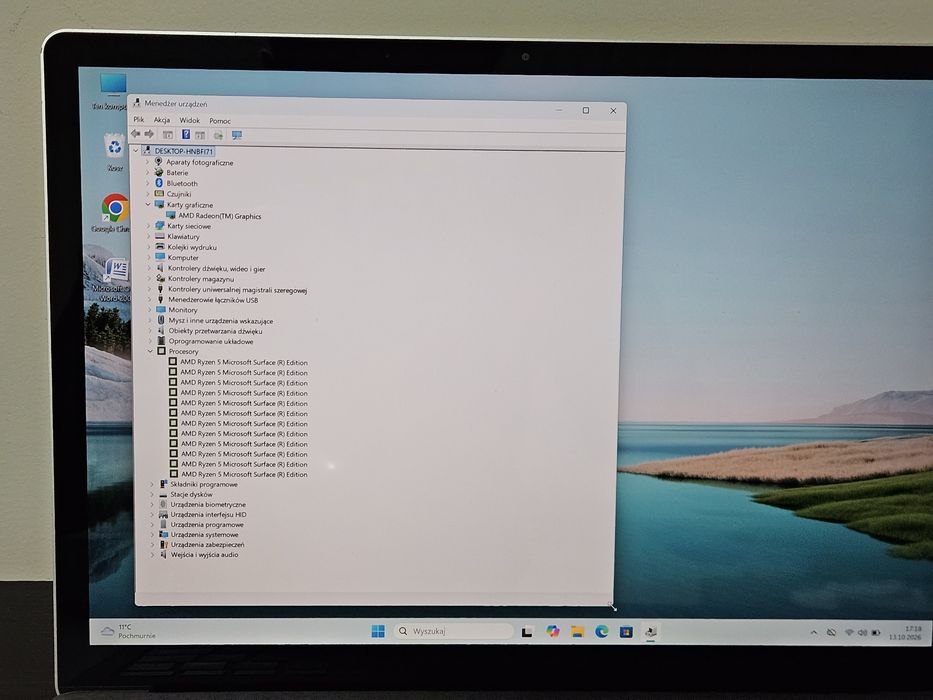Open Microsoft Store from the taskbar
Image resolution: width=933 pixels, height=700 pixels.
[x=626, y=632]
